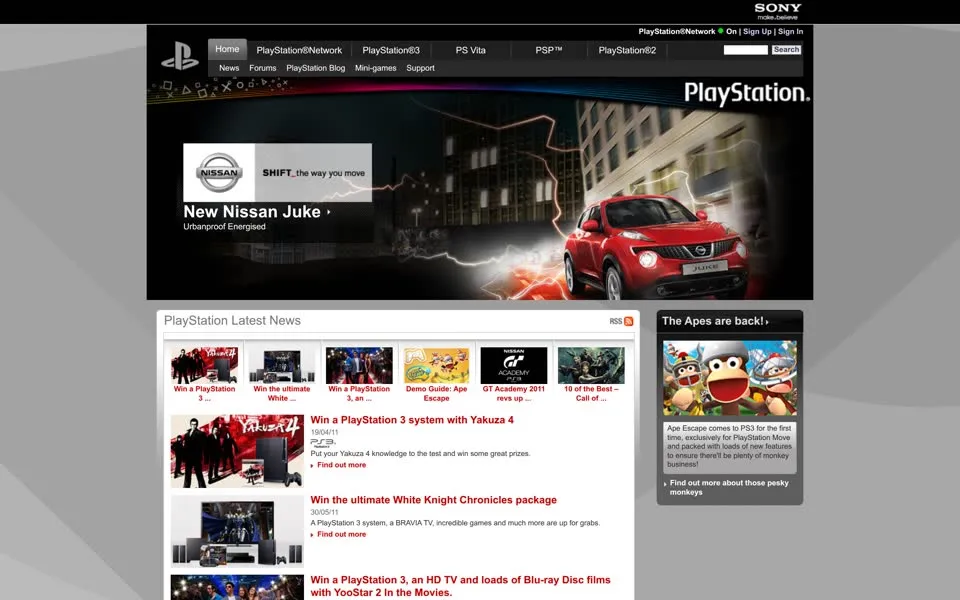Open the New Nissan Juke headline
Screen dimensions: 960x600
coord(252,212)
